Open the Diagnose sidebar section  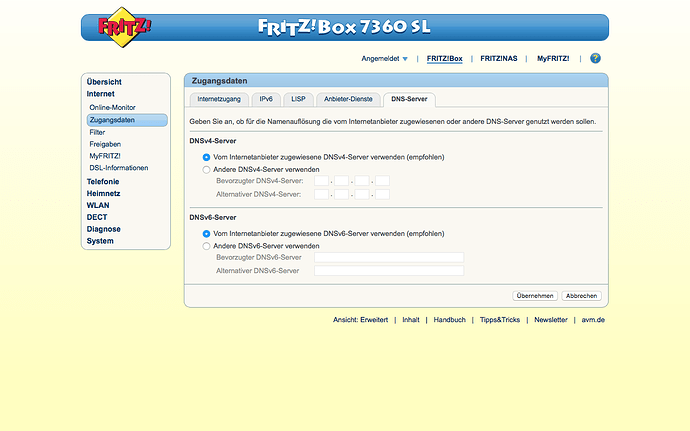tap(103, 229)
